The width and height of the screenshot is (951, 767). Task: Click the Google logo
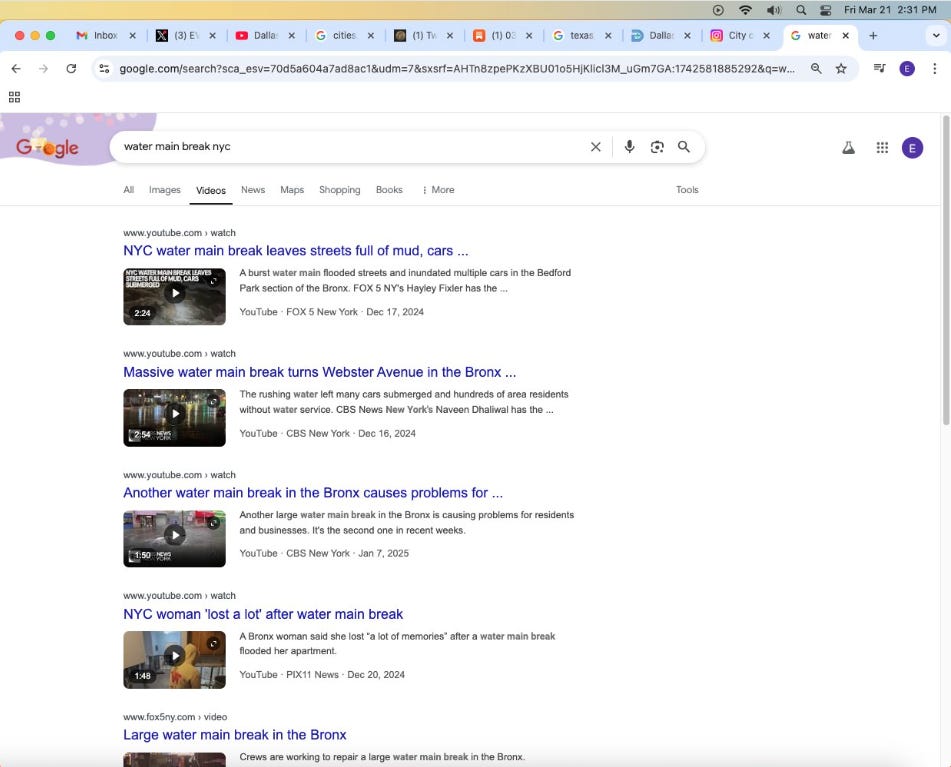tap(47, 147)
